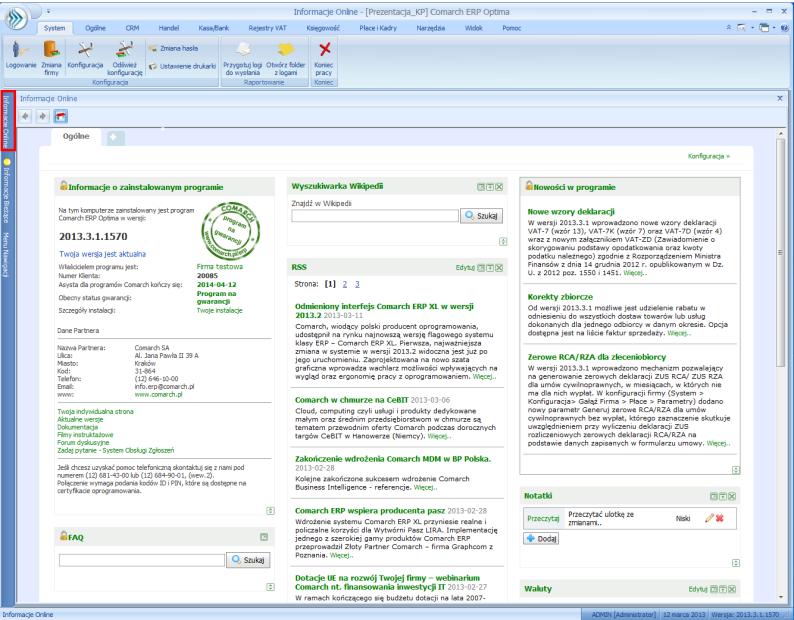
Task: Open the Rejestry VAT ribbon tab
Action: pos(267,28)
